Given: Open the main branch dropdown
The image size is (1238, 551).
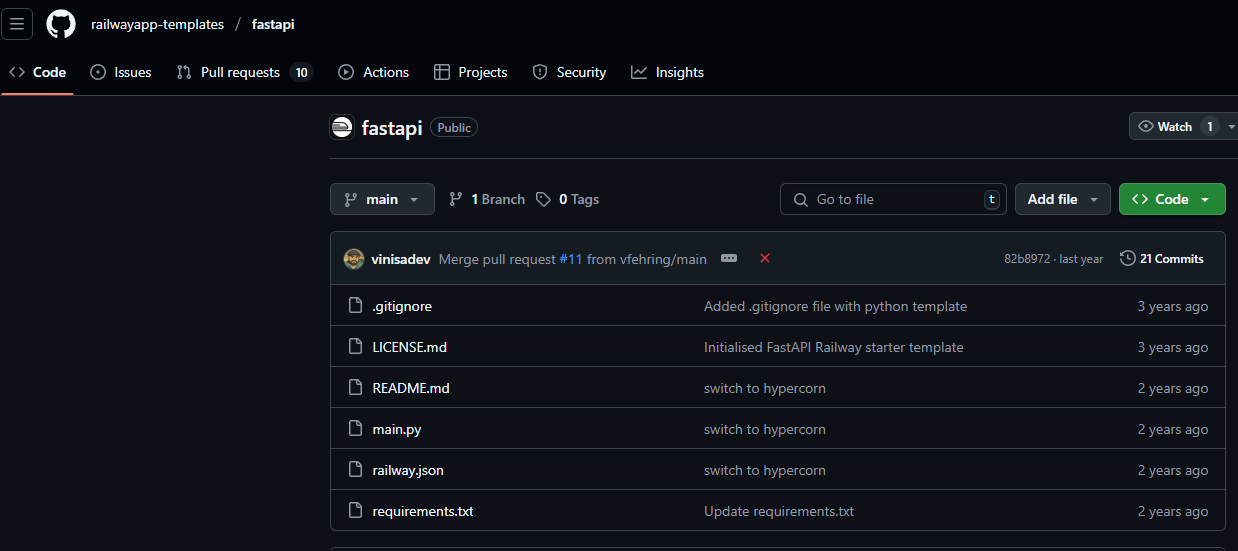Looking at the screenshot, I should [x=382, y=199].
